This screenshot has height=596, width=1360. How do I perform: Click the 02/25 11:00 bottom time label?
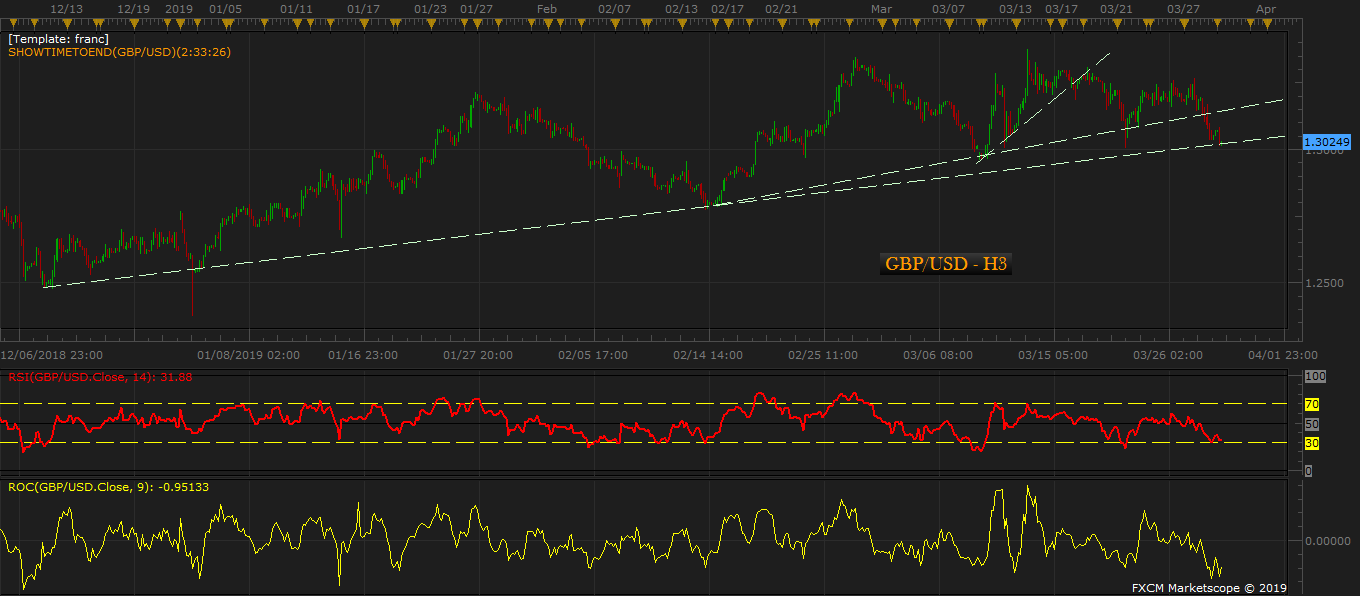pyautogui.click(x=823, y=354)
